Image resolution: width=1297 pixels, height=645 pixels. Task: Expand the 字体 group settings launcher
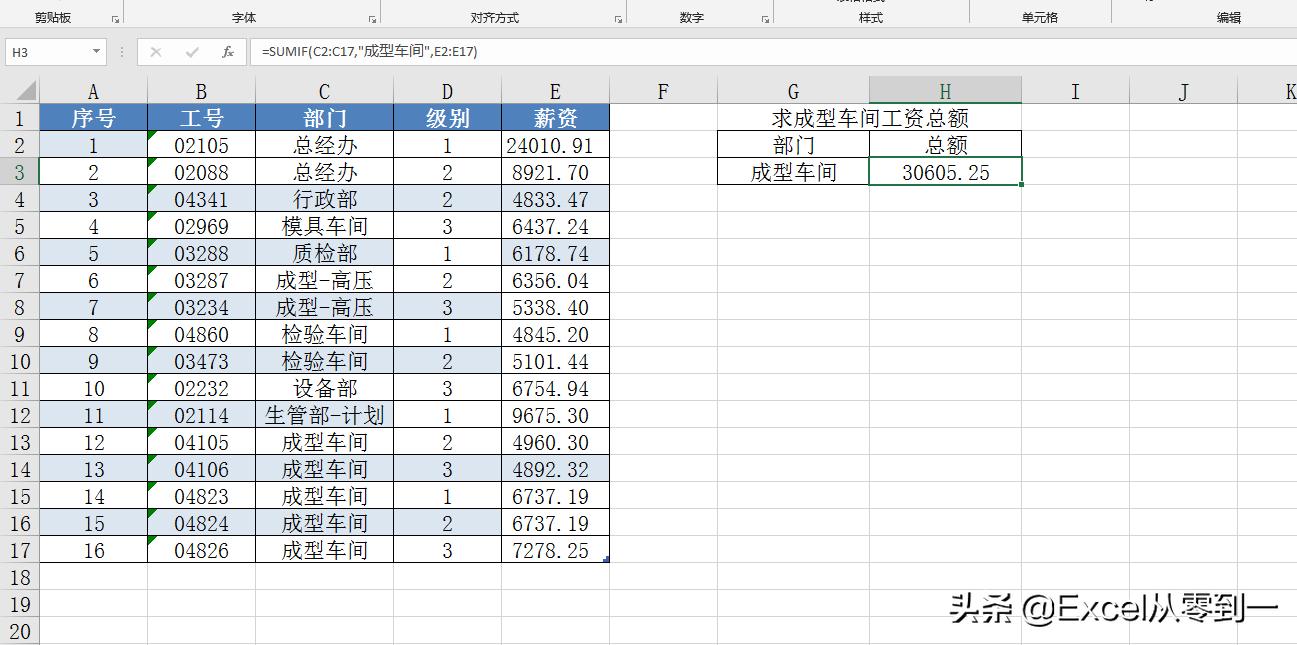[x=371, y=17]
